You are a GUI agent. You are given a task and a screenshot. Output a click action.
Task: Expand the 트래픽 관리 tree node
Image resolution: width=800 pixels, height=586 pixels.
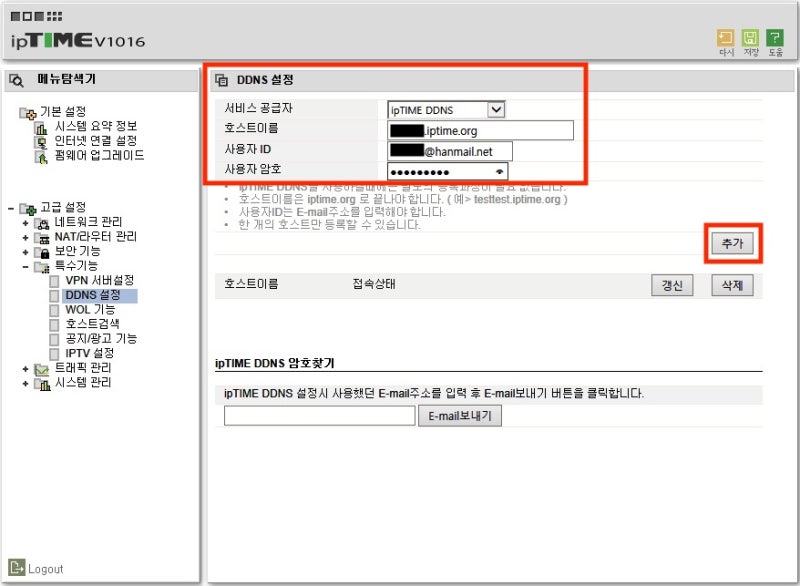[x=23, y=366]
